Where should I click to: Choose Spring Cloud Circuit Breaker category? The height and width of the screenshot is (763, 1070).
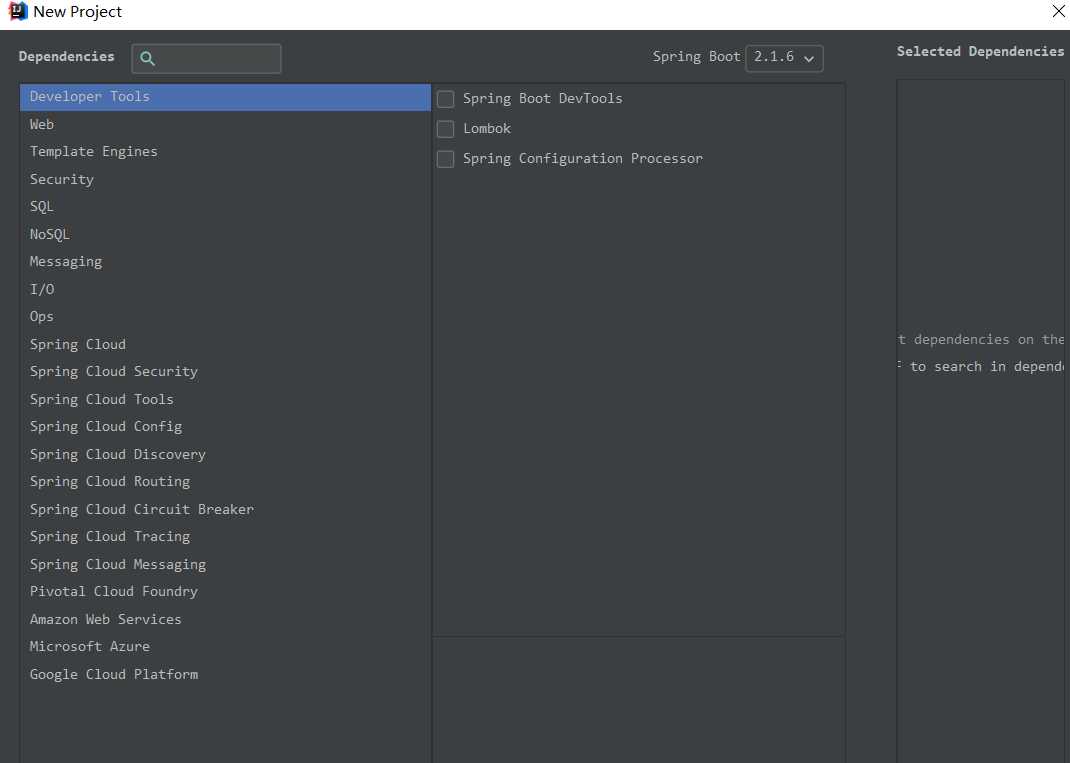[x=142, y=509]
